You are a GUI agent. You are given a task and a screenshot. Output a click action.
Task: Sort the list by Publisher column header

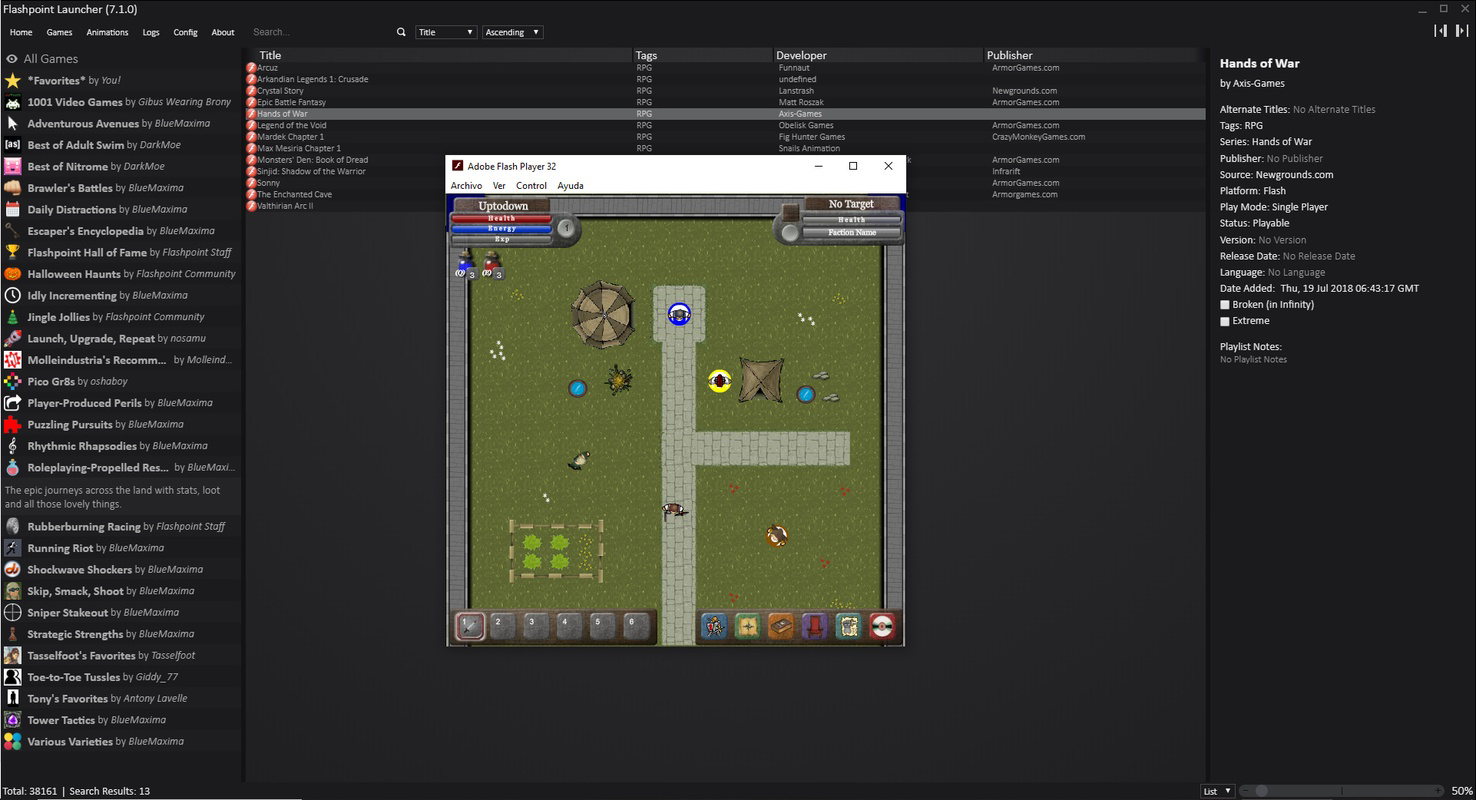click(1095, 55)
